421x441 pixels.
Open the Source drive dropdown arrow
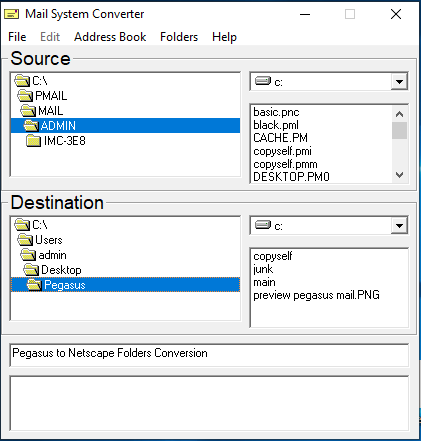(x=399, y=82)
